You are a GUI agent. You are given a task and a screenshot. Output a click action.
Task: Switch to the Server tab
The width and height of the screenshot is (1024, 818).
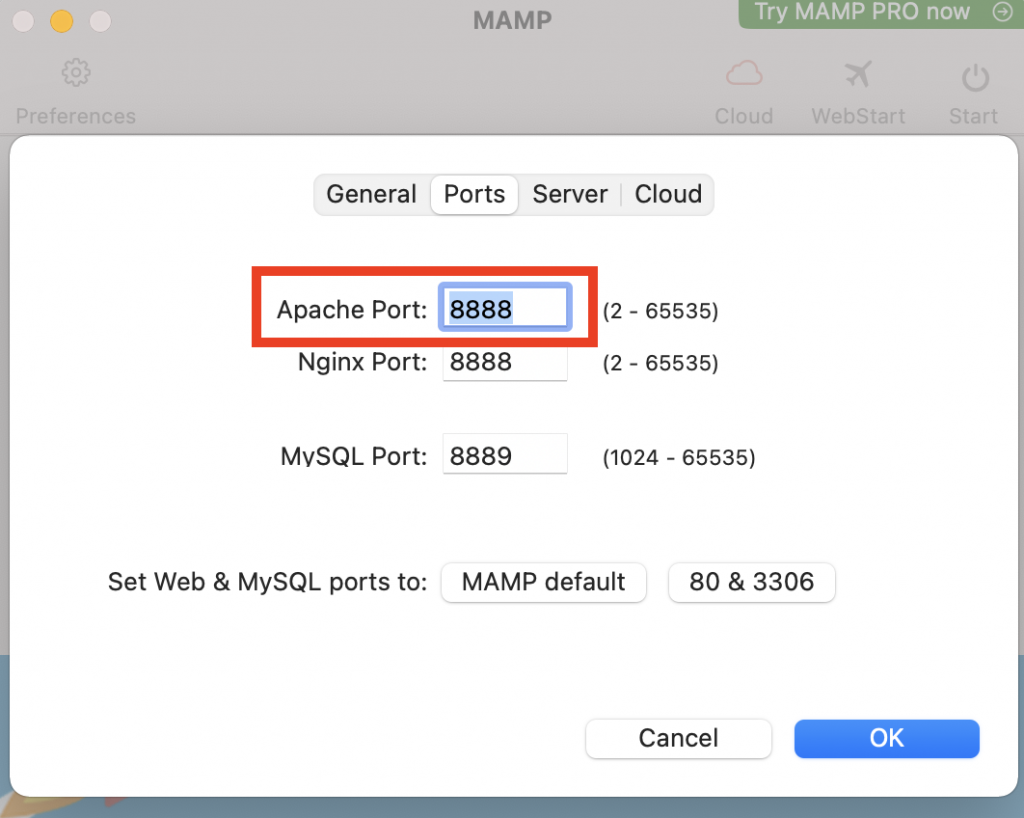click(569, 194)
